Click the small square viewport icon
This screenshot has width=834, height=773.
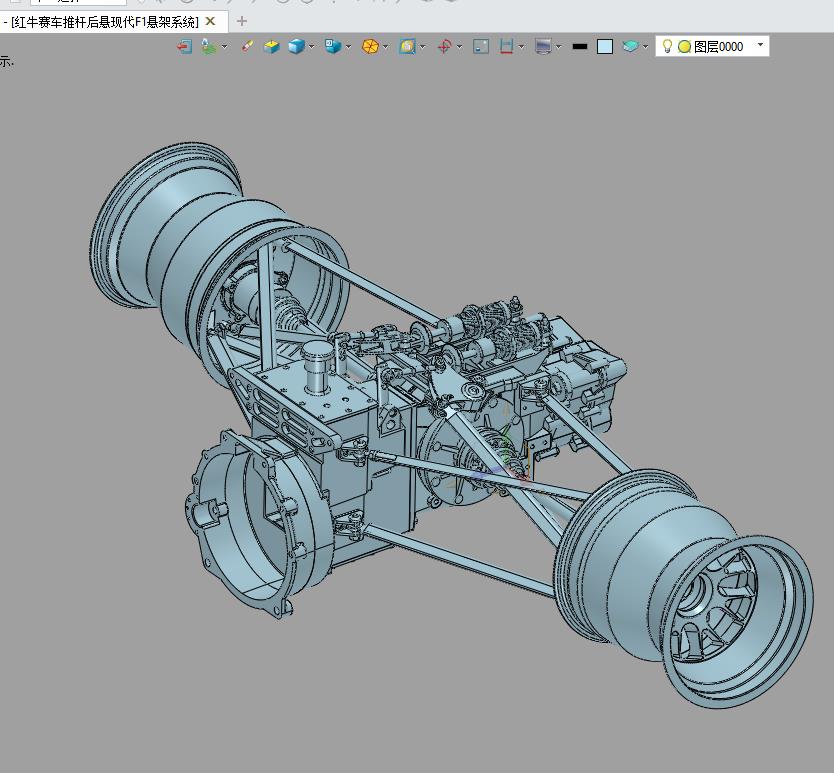point(481,47)
